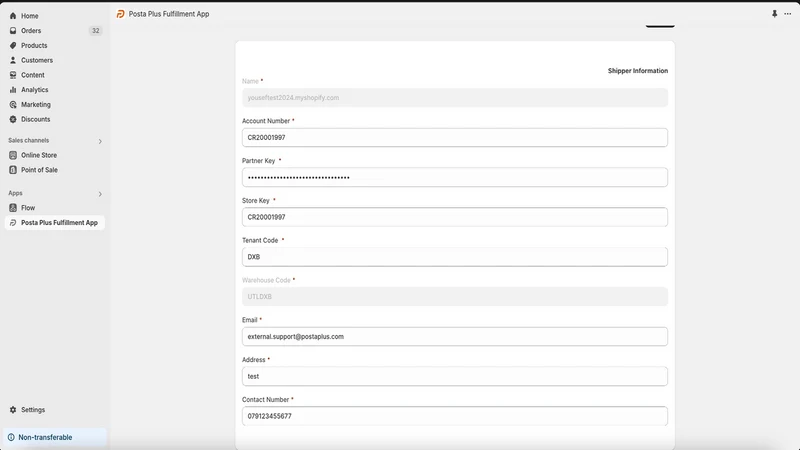Click the disabled Name field
The width and height of the screenshot is (800, 450).
coord(455,97)
